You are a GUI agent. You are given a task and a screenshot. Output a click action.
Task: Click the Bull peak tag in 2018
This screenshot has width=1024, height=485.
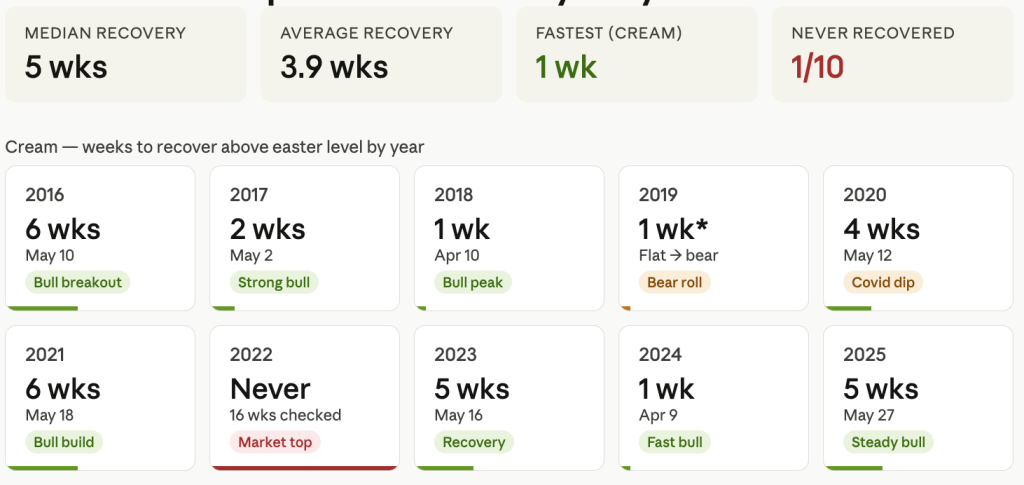click(473, 283)
